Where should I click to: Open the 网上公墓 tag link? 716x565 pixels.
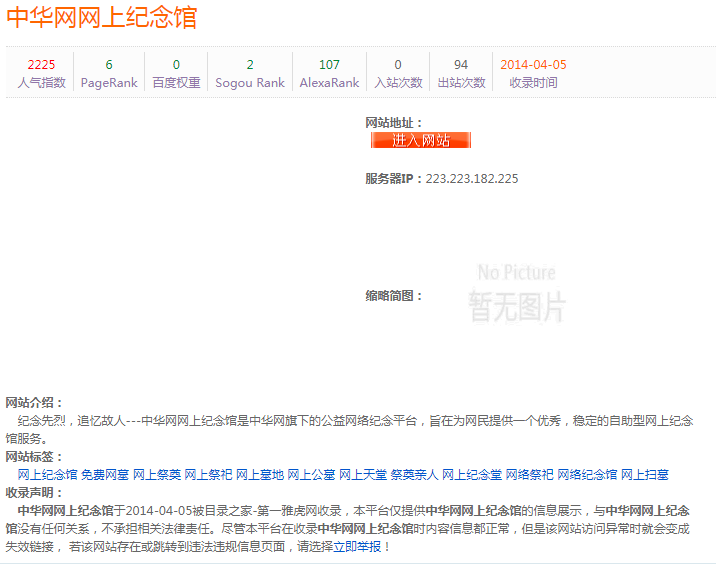[311, 475]
